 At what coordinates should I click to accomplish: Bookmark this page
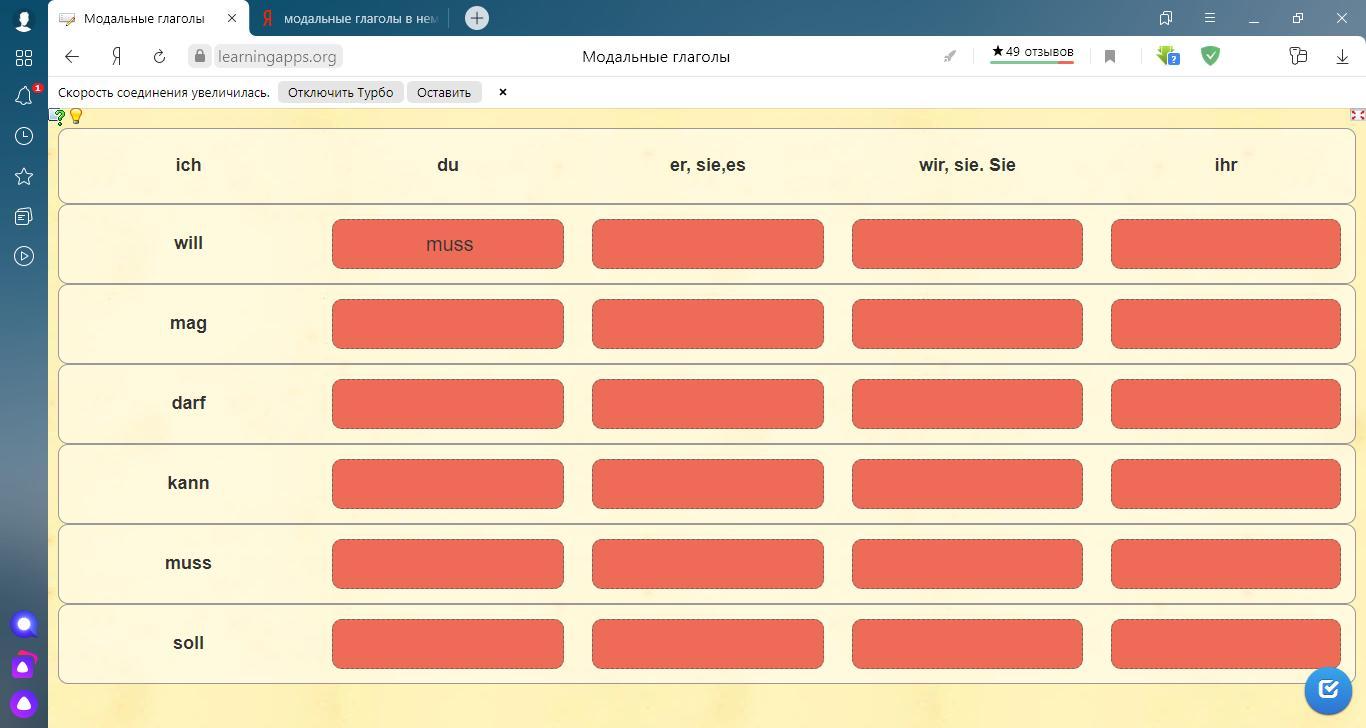(1110, 57)
